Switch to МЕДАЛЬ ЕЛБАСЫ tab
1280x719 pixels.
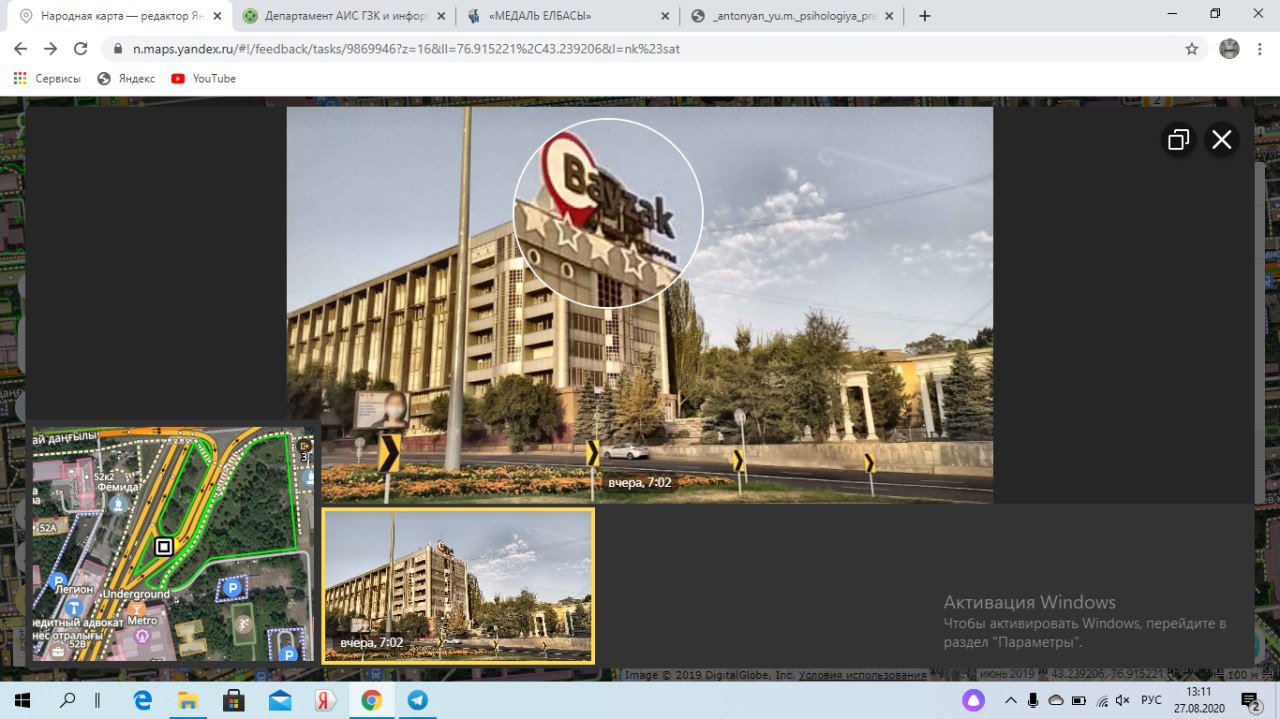coord(569,16)
